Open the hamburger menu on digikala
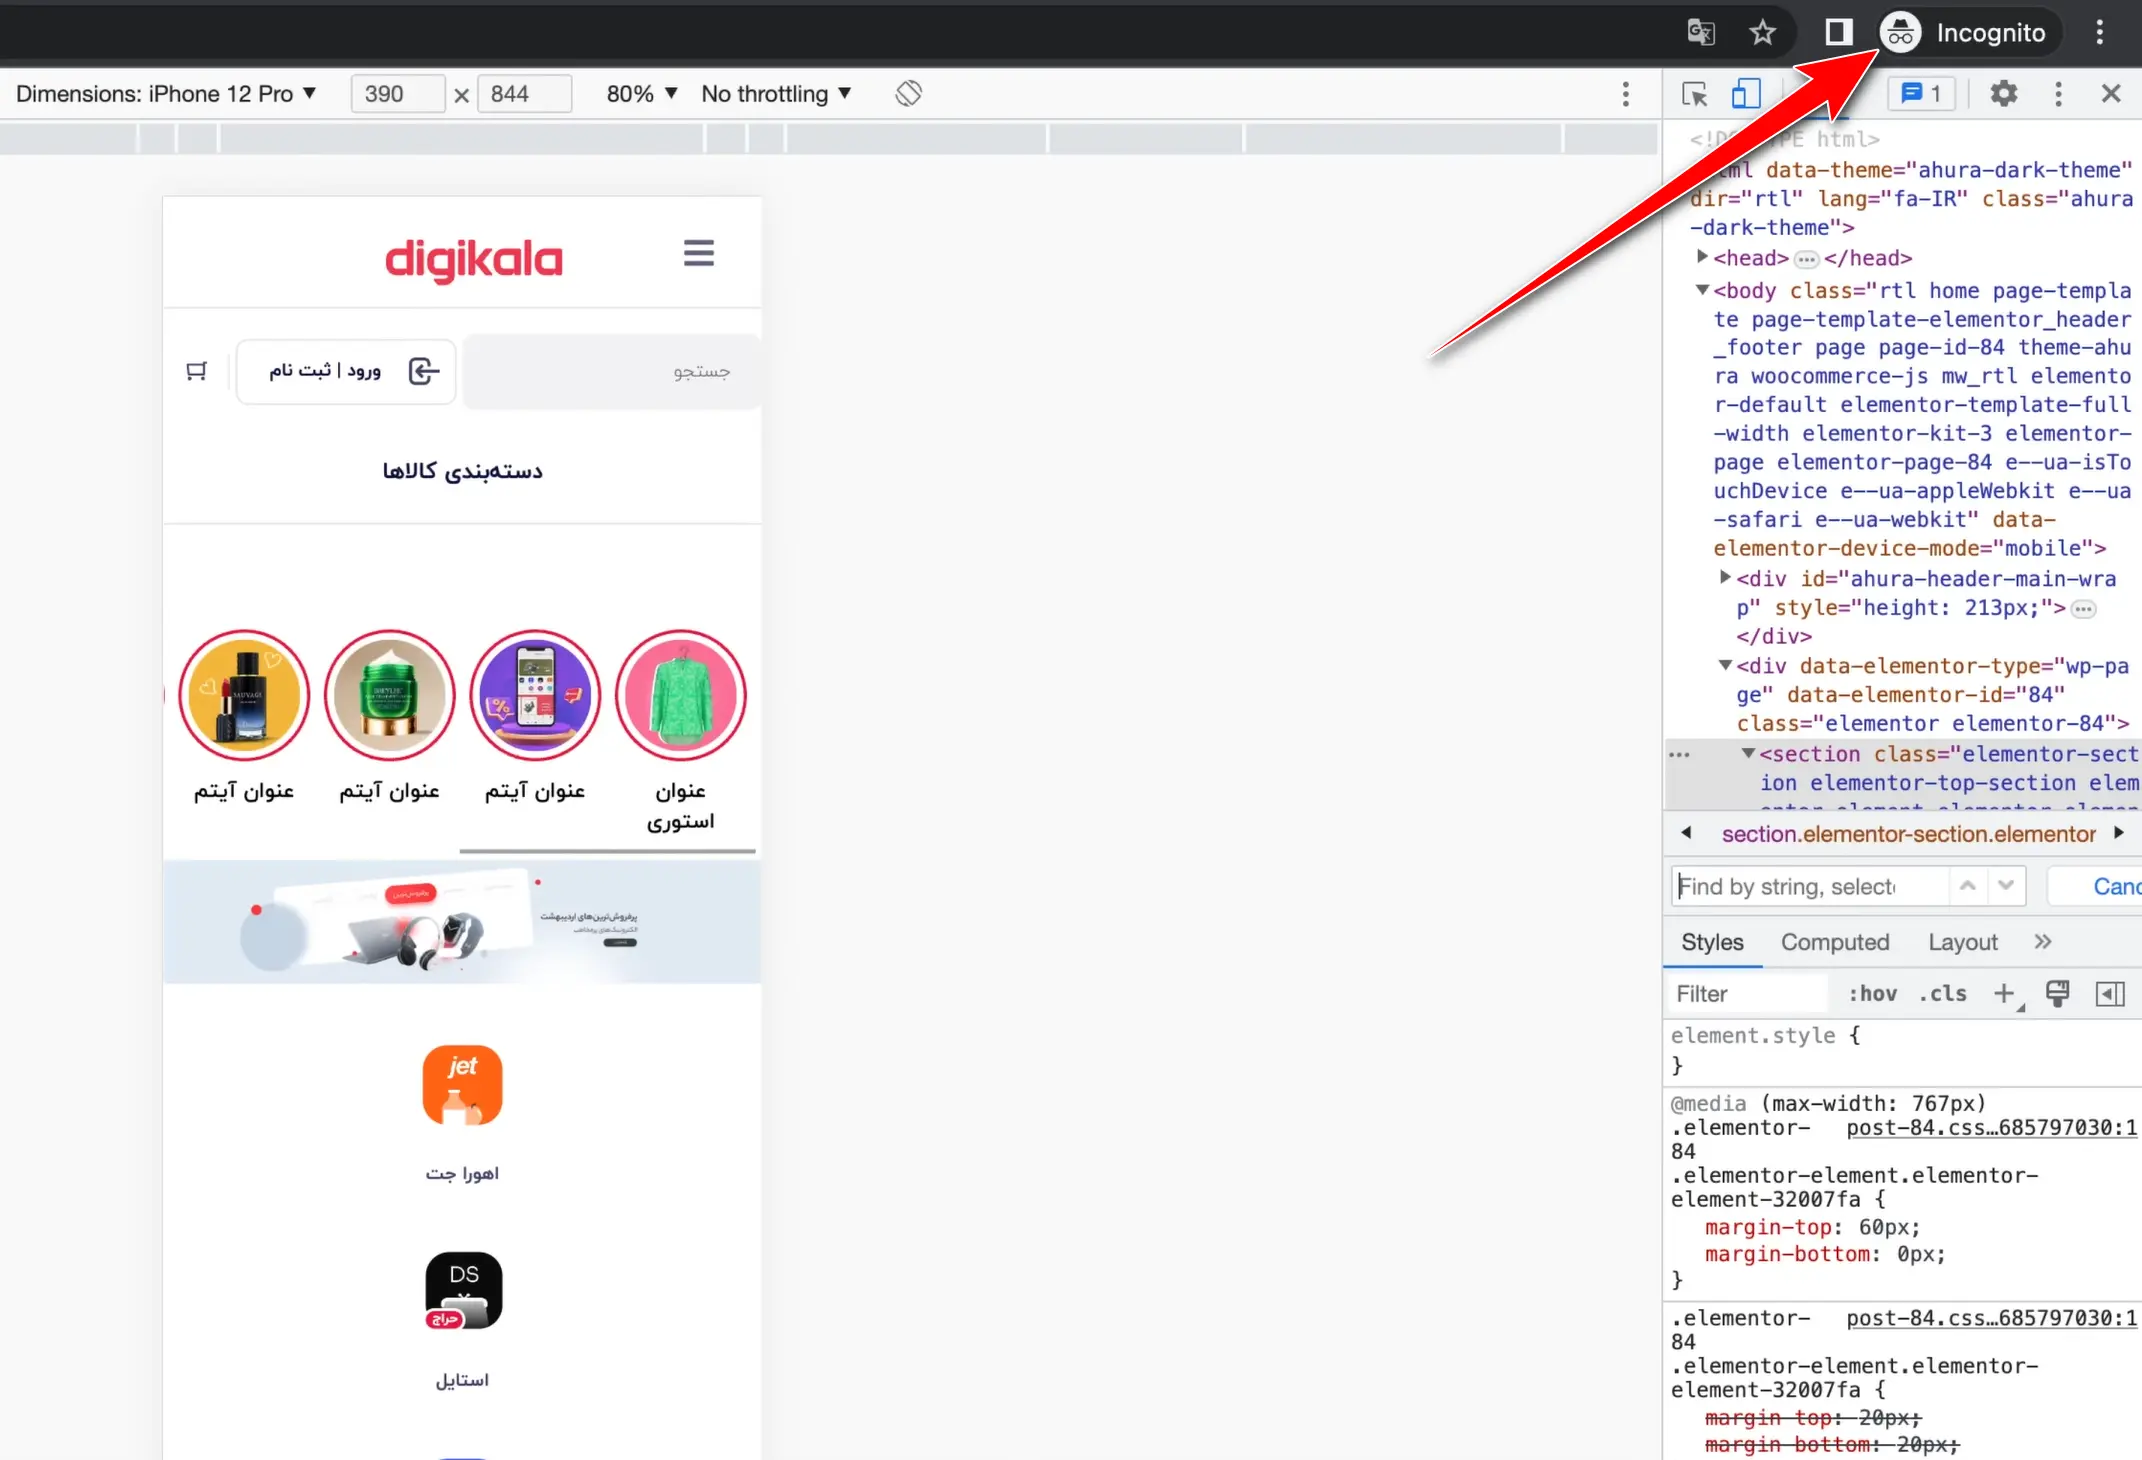Screen dimensions: 2142x1460 coord(698,254)
